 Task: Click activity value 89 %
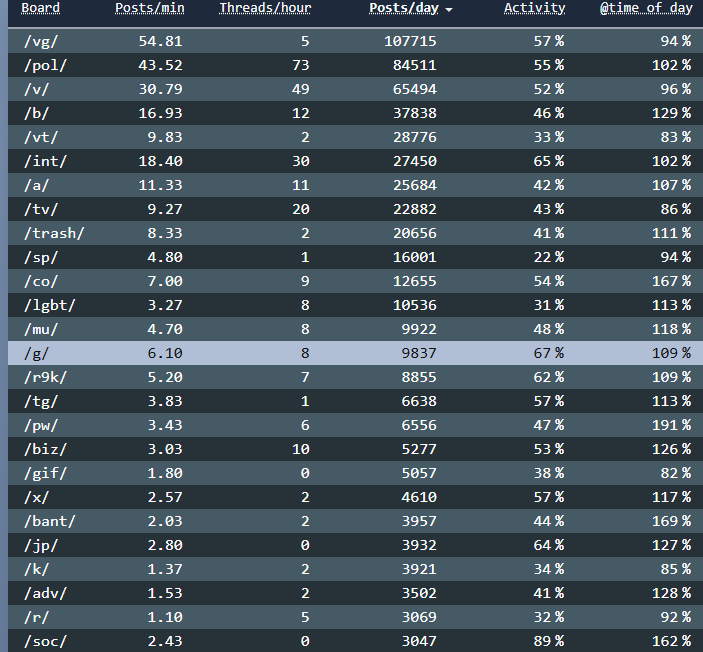tap(548, 641)
